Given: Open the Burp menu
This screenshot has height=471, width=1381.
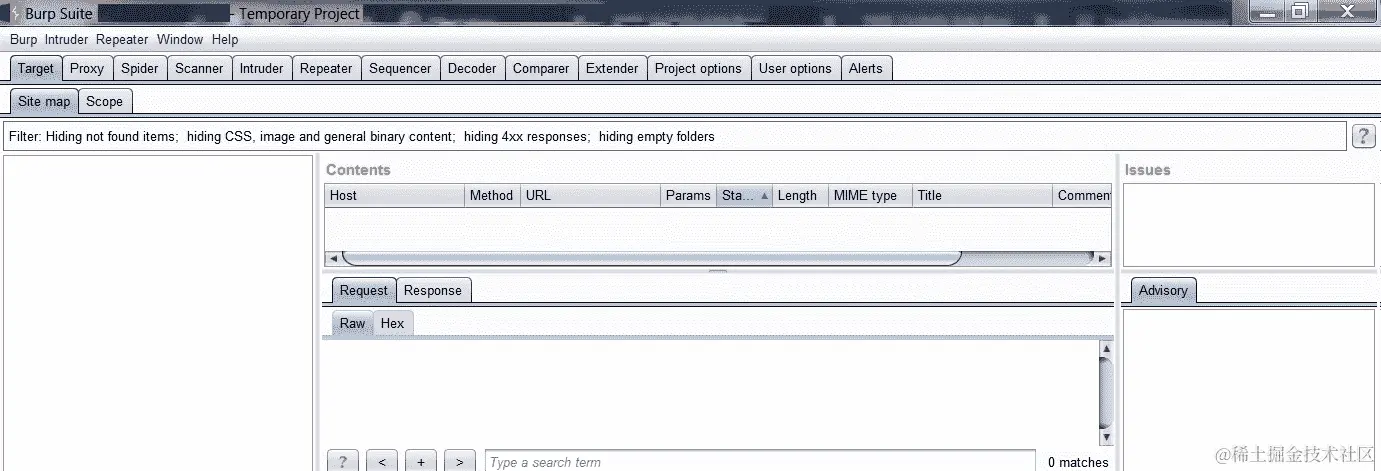Looking at the screenshot, I should coord(23,39).
